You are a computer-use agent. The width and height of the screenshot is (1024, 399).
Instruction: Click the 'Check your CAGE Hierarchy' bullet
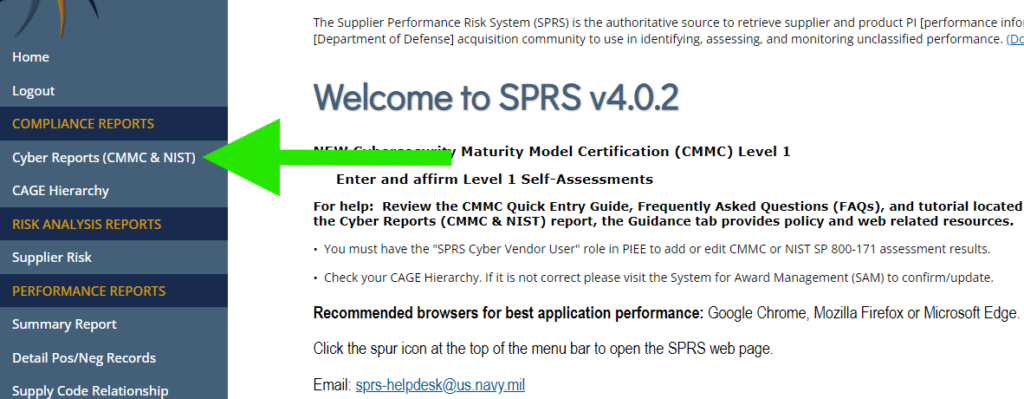pyautogui.click(x=658, y=278)
